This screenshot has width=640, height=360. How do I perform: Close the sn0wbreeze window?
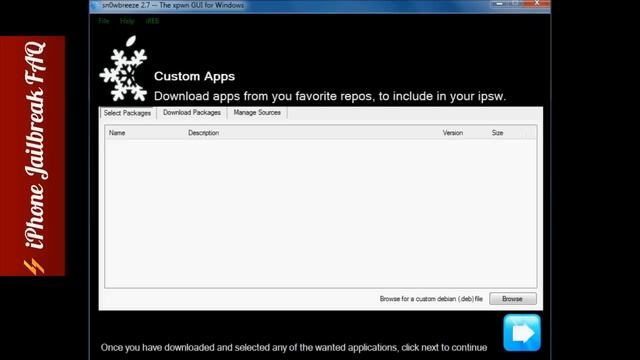(537, 4)
